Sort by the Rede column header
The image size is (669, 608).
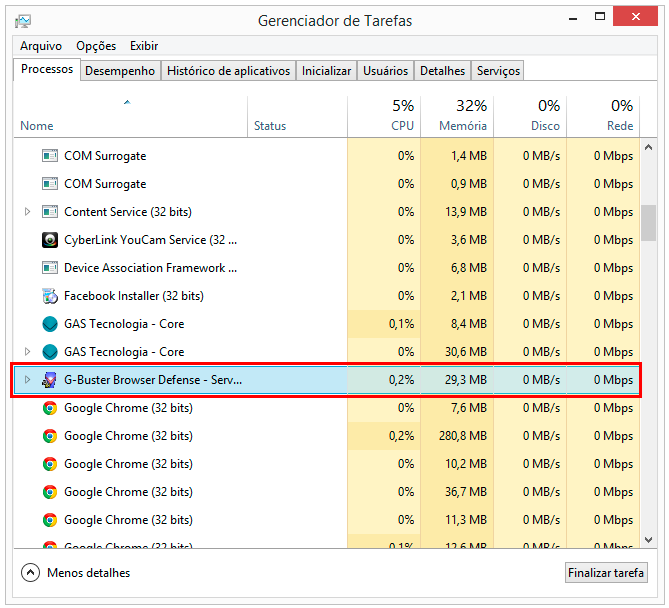point(603,116)
